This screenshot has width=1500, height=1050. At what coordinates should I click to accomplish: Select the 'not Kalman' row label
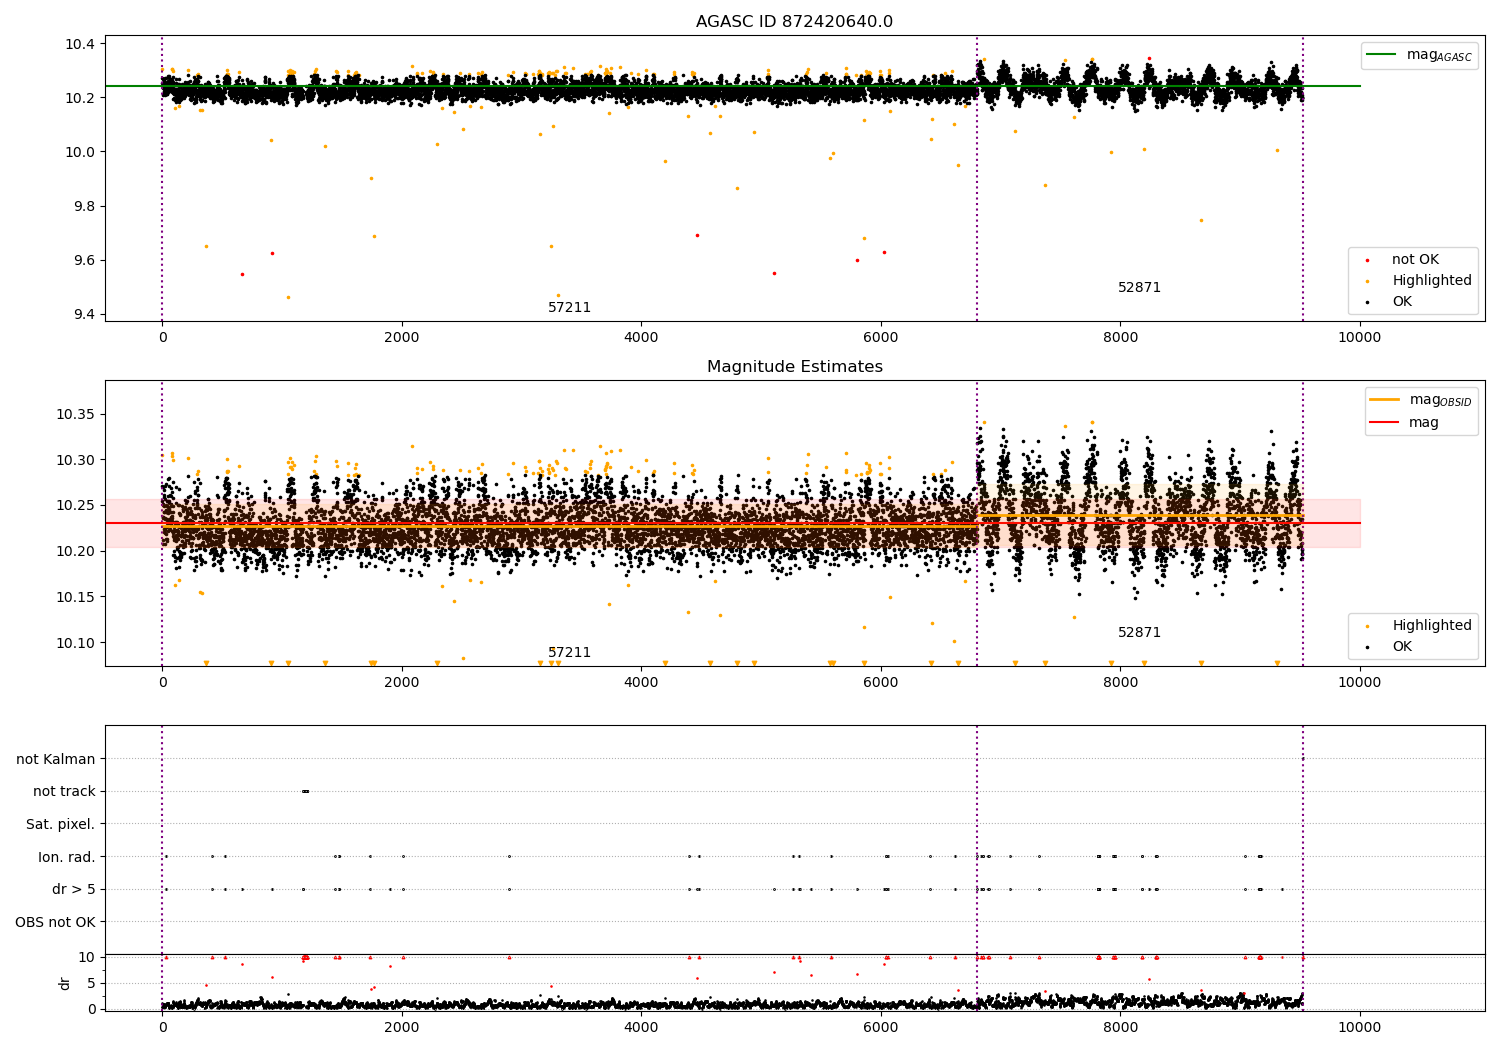56,760
